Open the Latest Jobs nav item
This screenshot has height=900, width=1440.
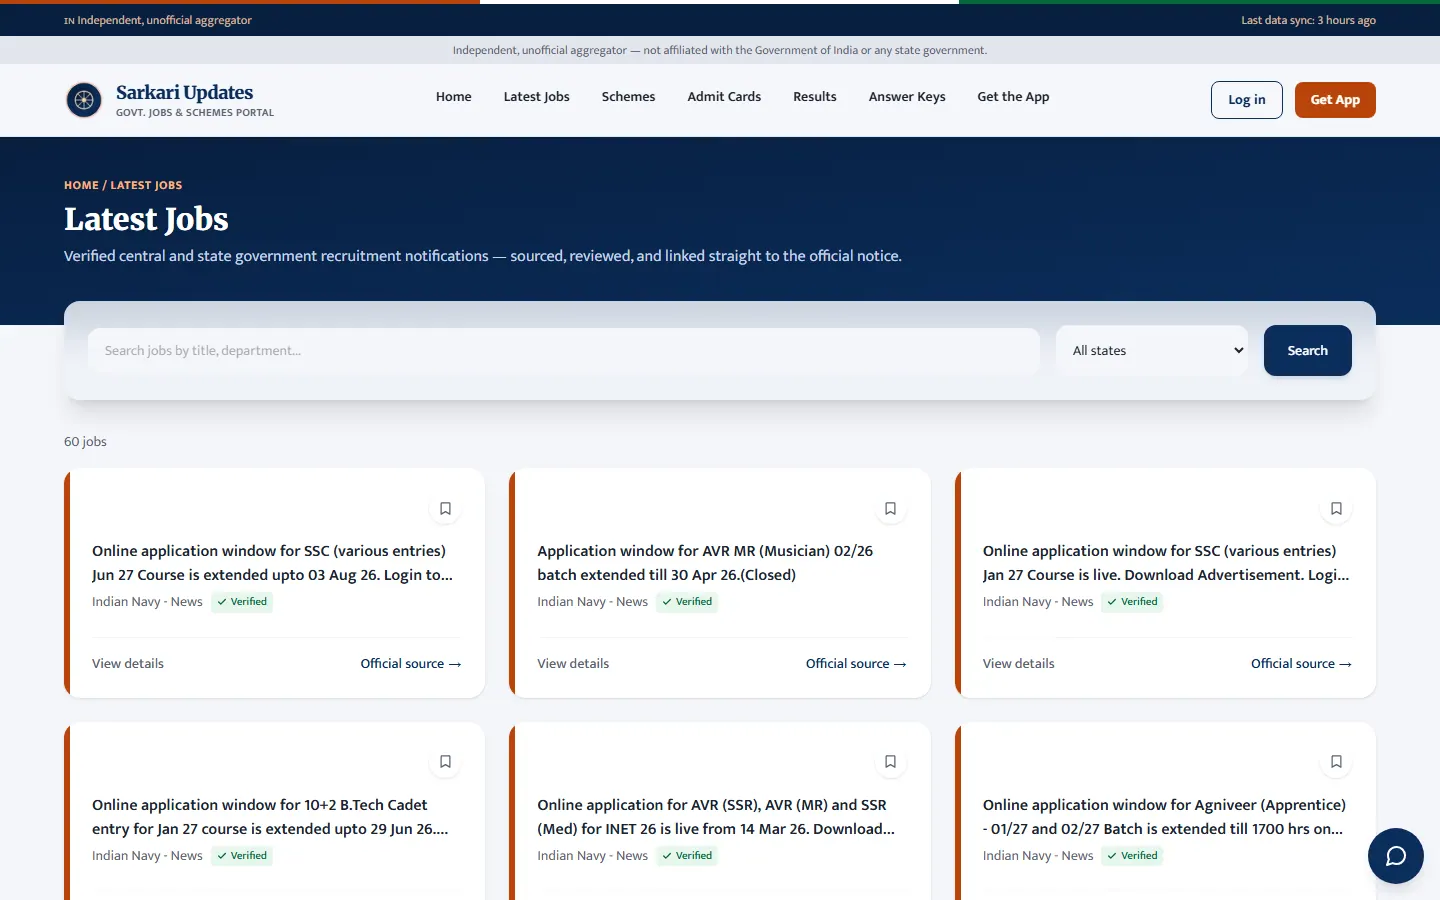(x=537, y=97)
